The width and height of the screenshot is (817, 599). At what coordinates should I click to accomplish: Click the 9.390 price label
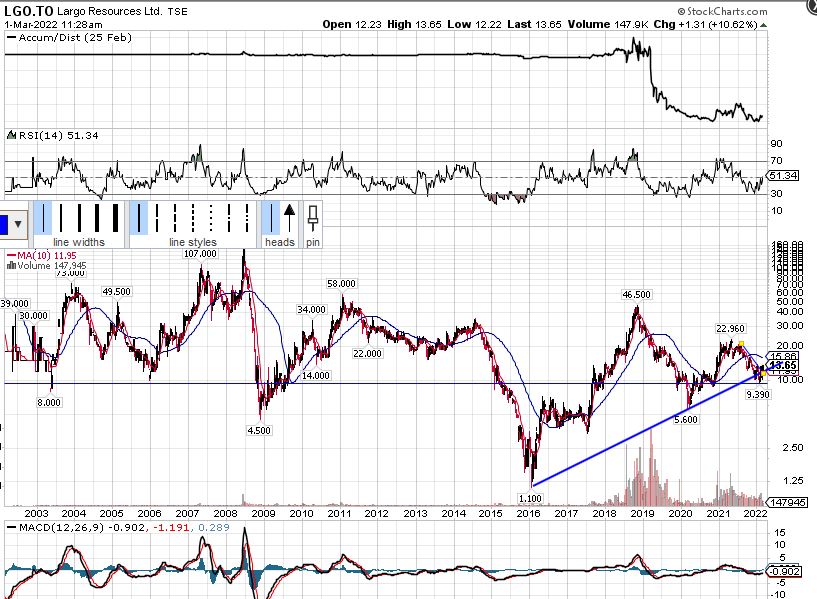(x=758, y=395)
